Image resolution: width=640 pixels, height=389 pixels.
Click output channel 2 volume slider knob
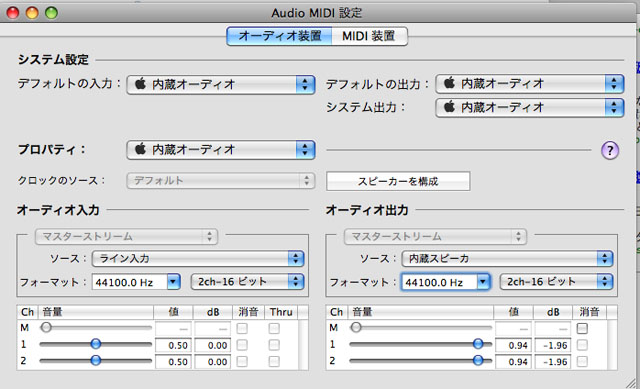pos(478,360)
